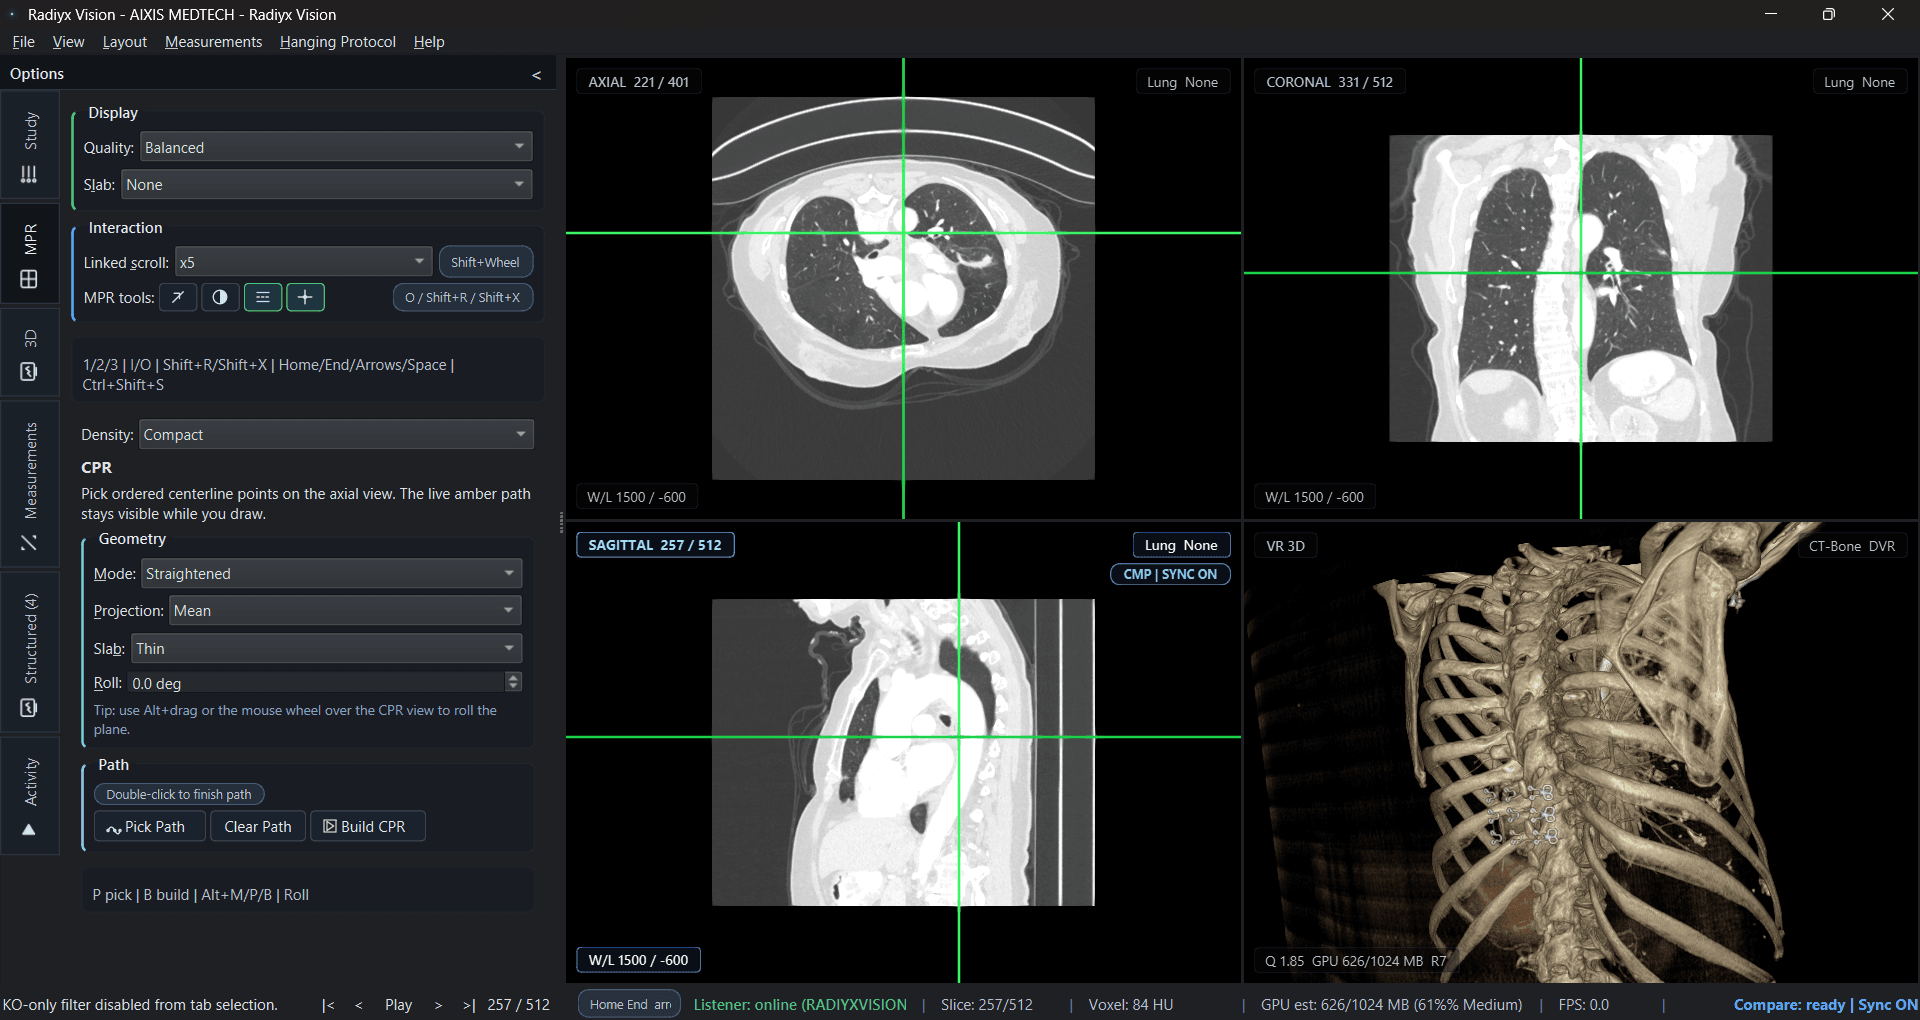
Task: Select the MPR window/level contrast tool
Action: pyautogui.click(x=220, y=297)
